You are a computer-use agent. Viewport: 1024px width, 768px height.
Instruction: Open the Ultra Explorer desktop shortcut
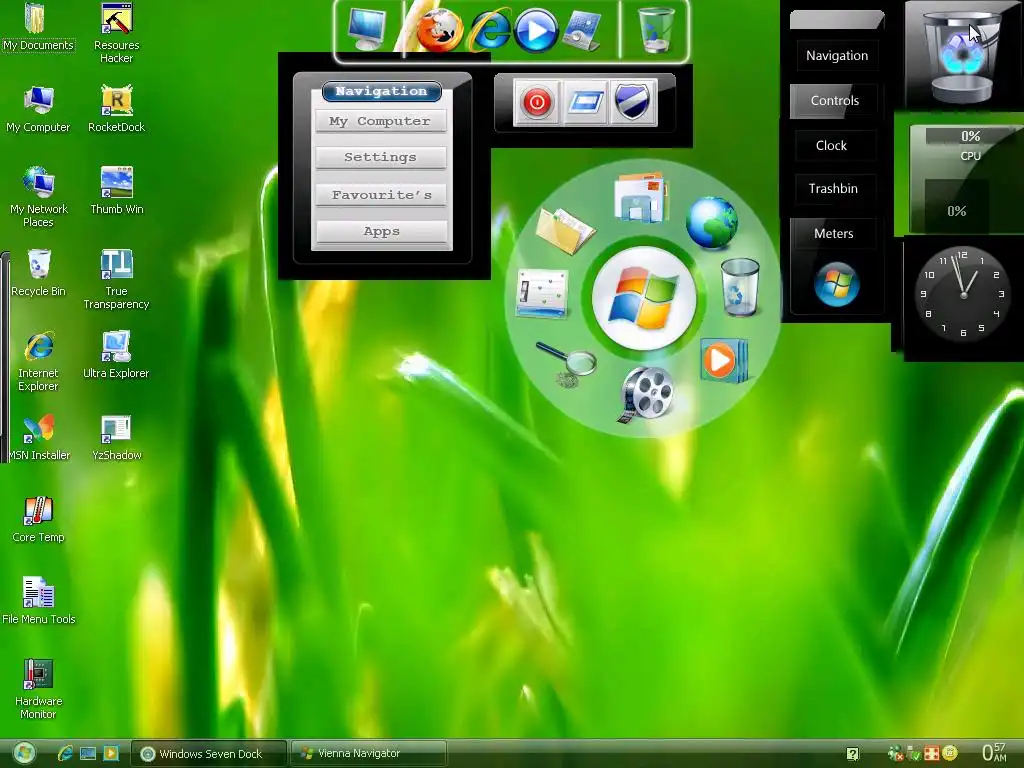click(x=116, y=355)
